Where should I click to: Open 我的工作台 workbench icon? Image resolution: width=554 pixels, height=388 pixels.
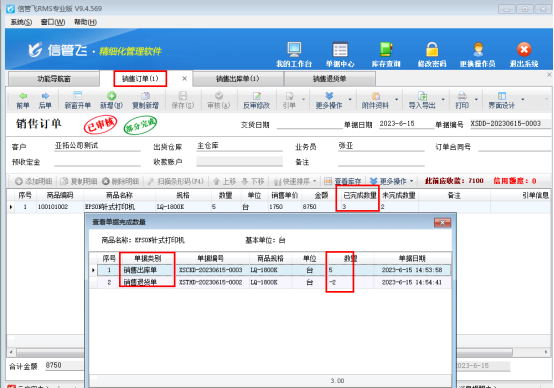tap(294, 49)
